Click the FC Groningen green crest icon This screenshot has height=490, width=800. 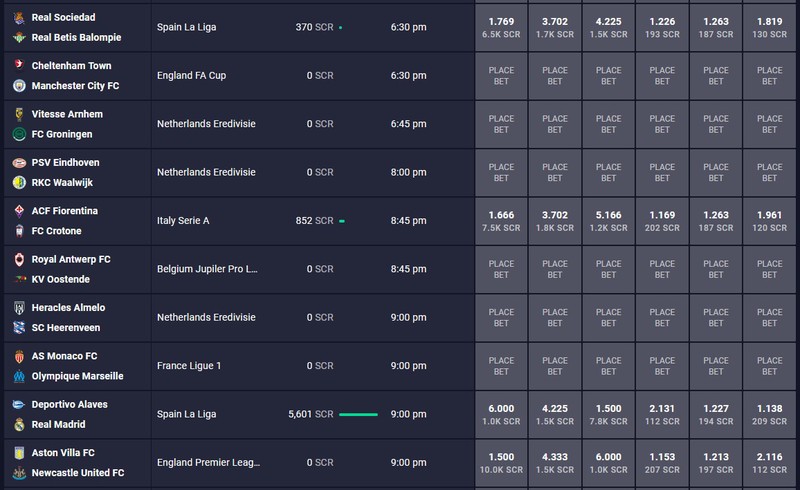coord(19,134)
